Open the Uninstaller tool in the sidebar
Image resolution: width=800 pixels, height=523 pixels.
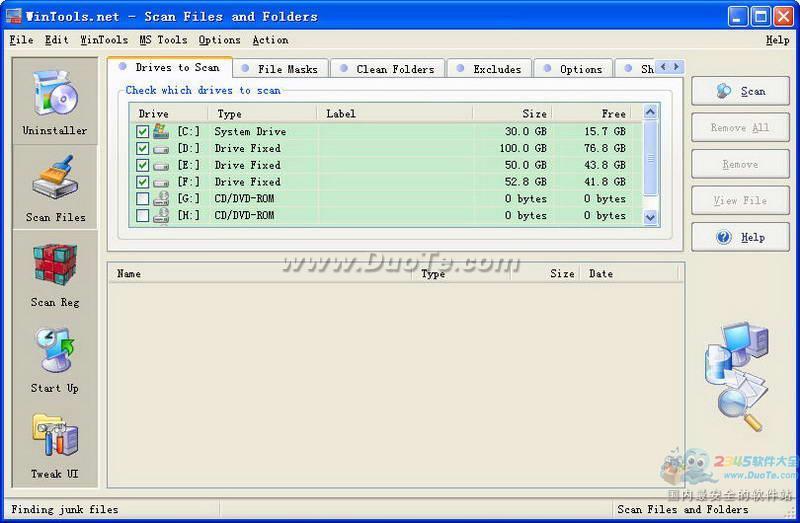tap(55, 102)
